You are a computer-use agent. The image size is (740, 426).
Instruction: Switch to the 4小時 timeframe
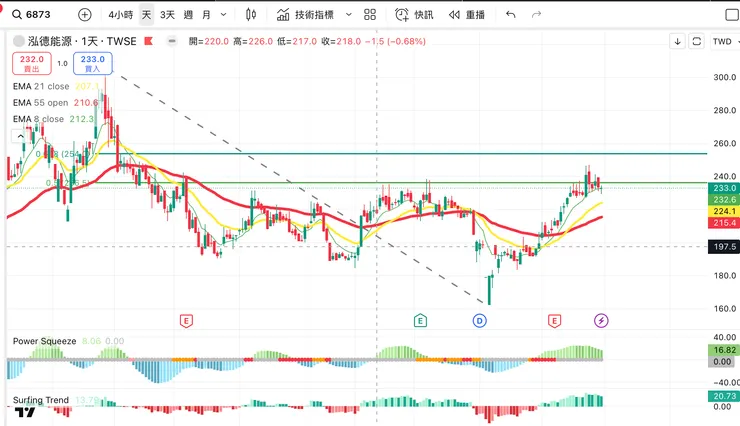click(x=120, y=15)
